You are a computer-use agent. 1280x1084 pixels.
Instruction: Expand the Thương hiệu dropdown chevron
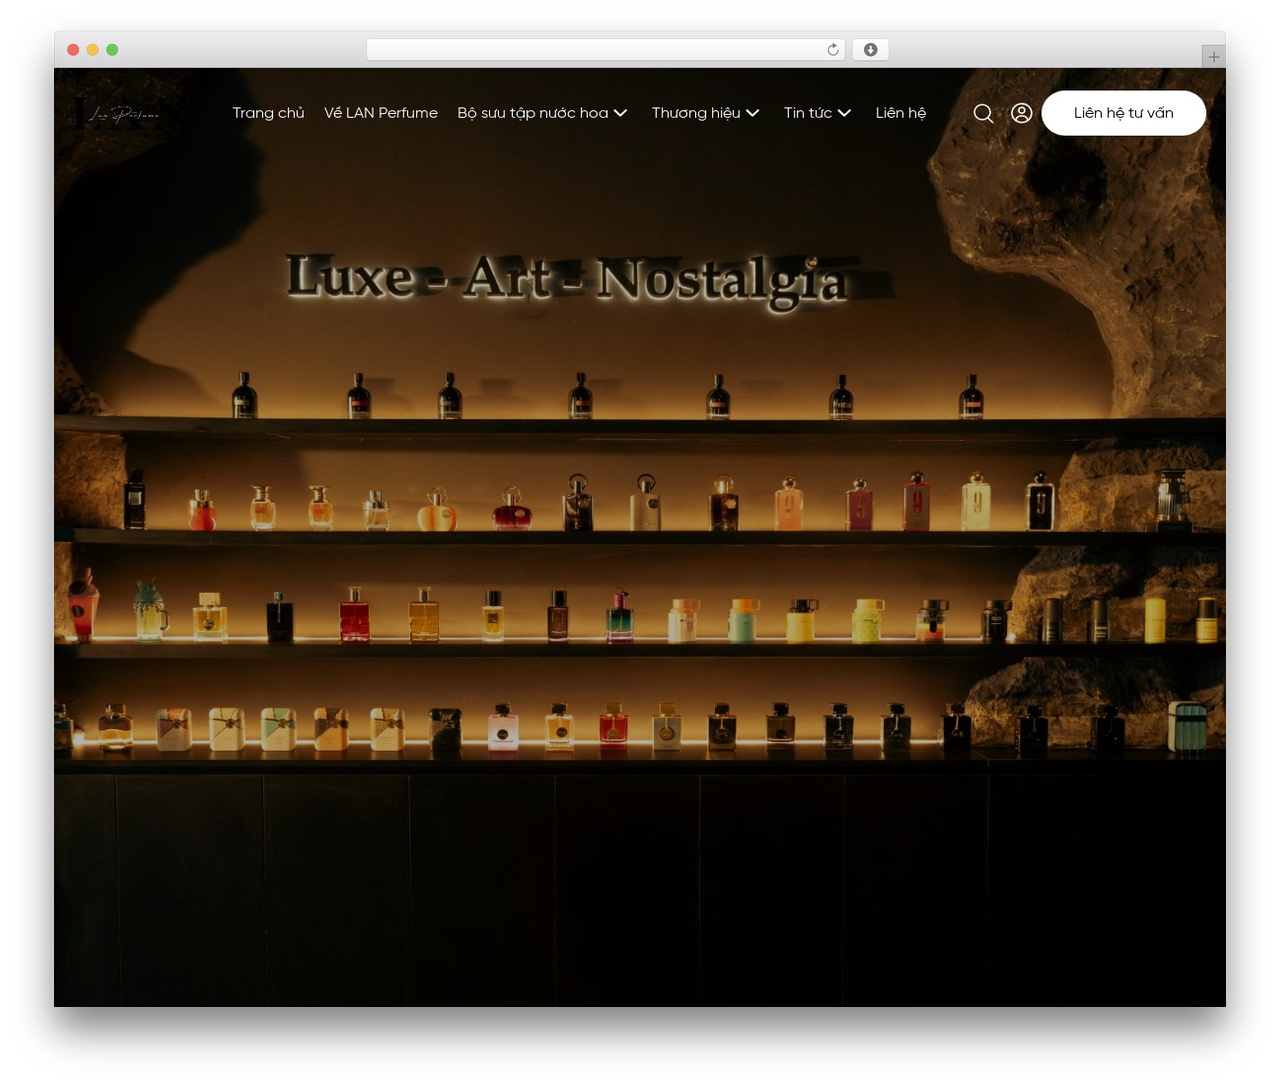tap(752, 113)
